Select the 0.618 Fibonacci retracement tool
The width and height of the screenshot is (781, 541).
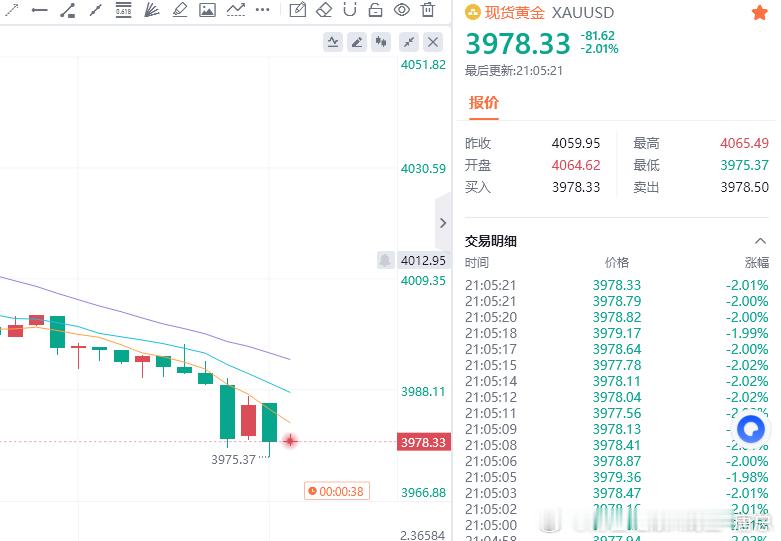(123, 9)
